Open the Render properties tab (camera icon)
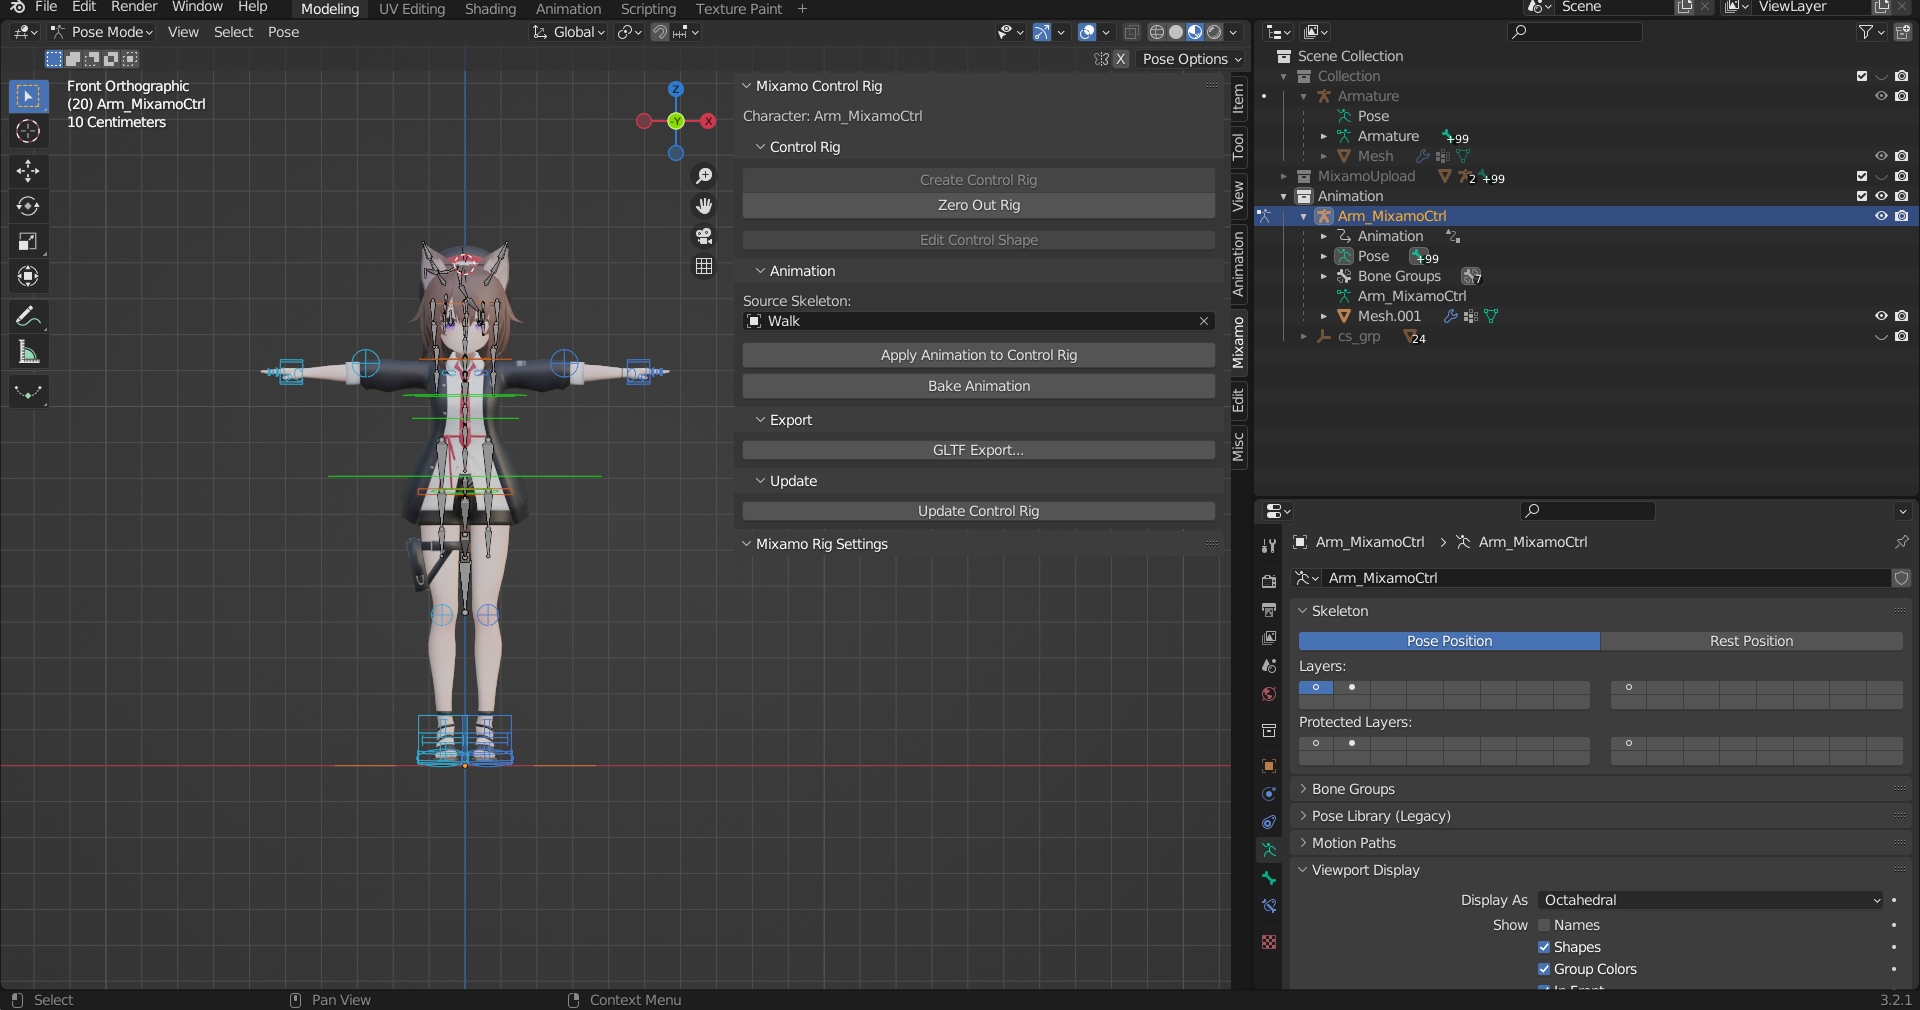 click(x=1268, y=580)
